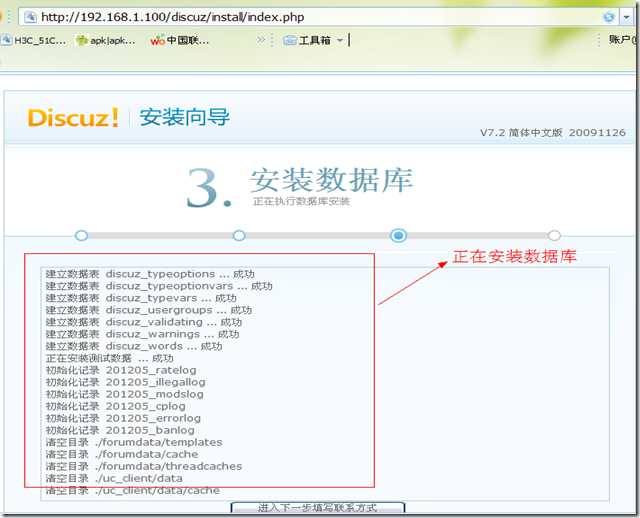
Task: Click the 安装向导 heading text
Action: pyautogui.click(x=184, y=117)
